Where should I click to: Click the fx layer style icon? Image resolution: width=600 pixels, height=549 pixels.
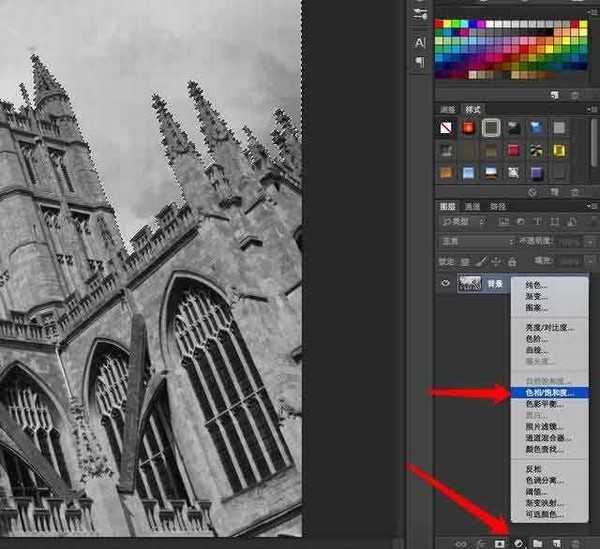coord(481,541)
